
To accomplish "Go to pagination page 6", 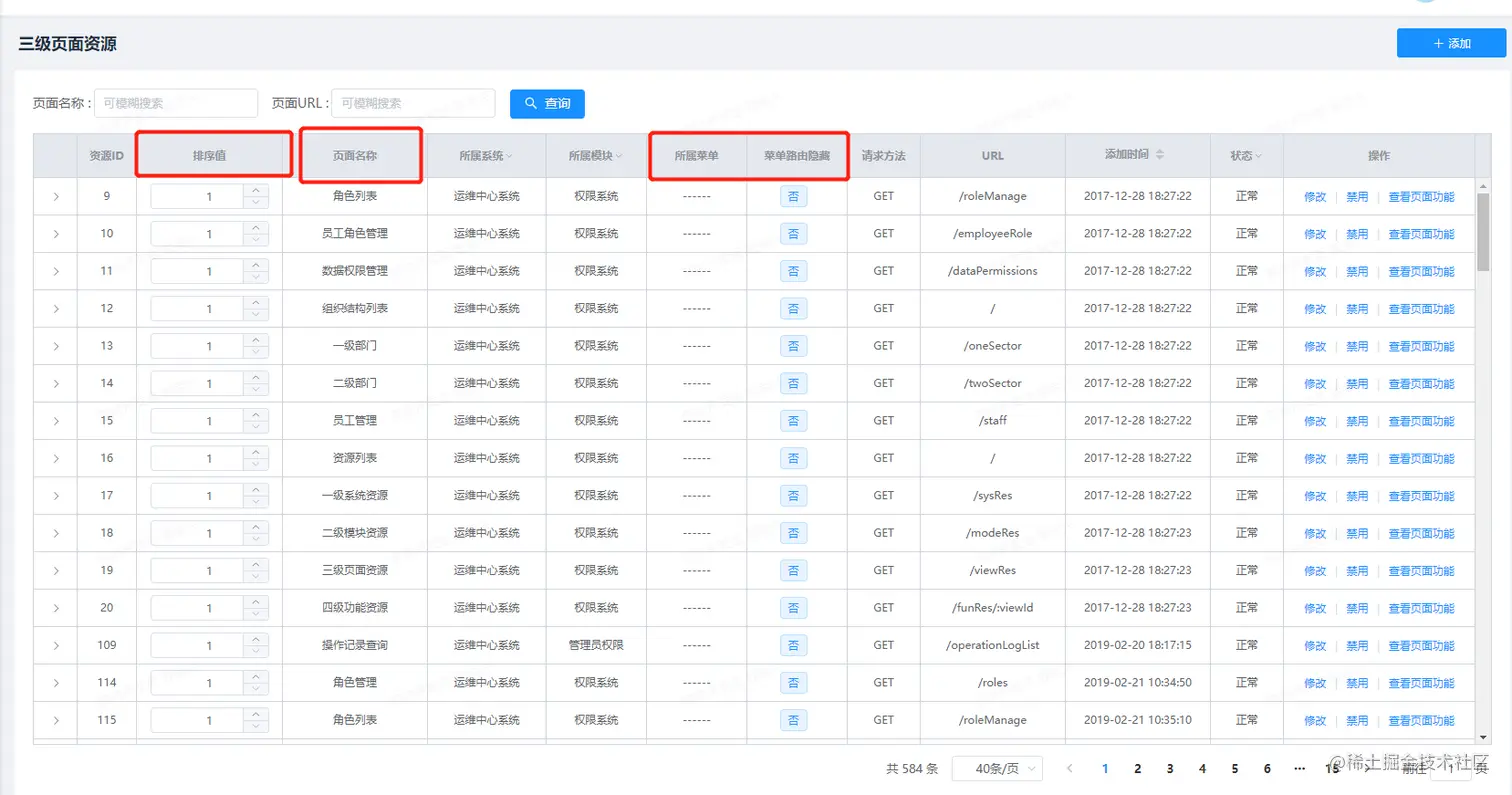I will click(x=1267, y=769).
